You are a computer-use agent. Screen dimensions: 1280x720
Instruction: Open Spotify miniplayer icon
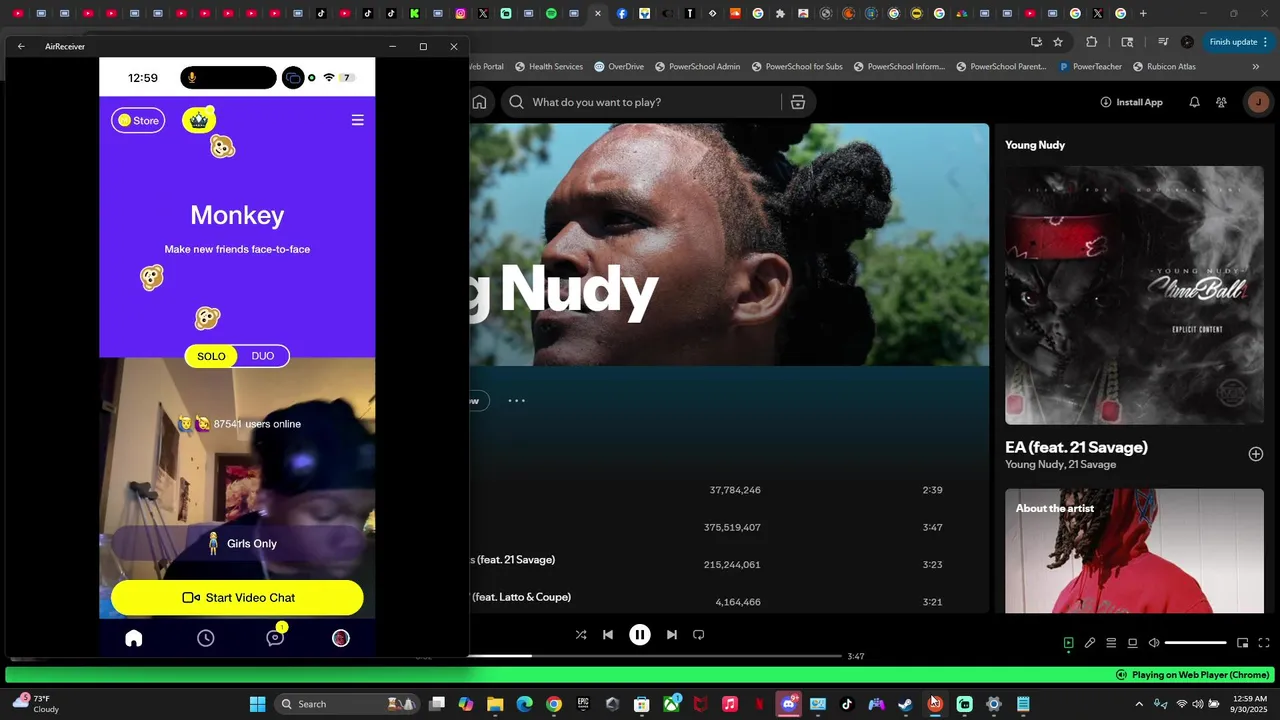tap(1243, 643)
